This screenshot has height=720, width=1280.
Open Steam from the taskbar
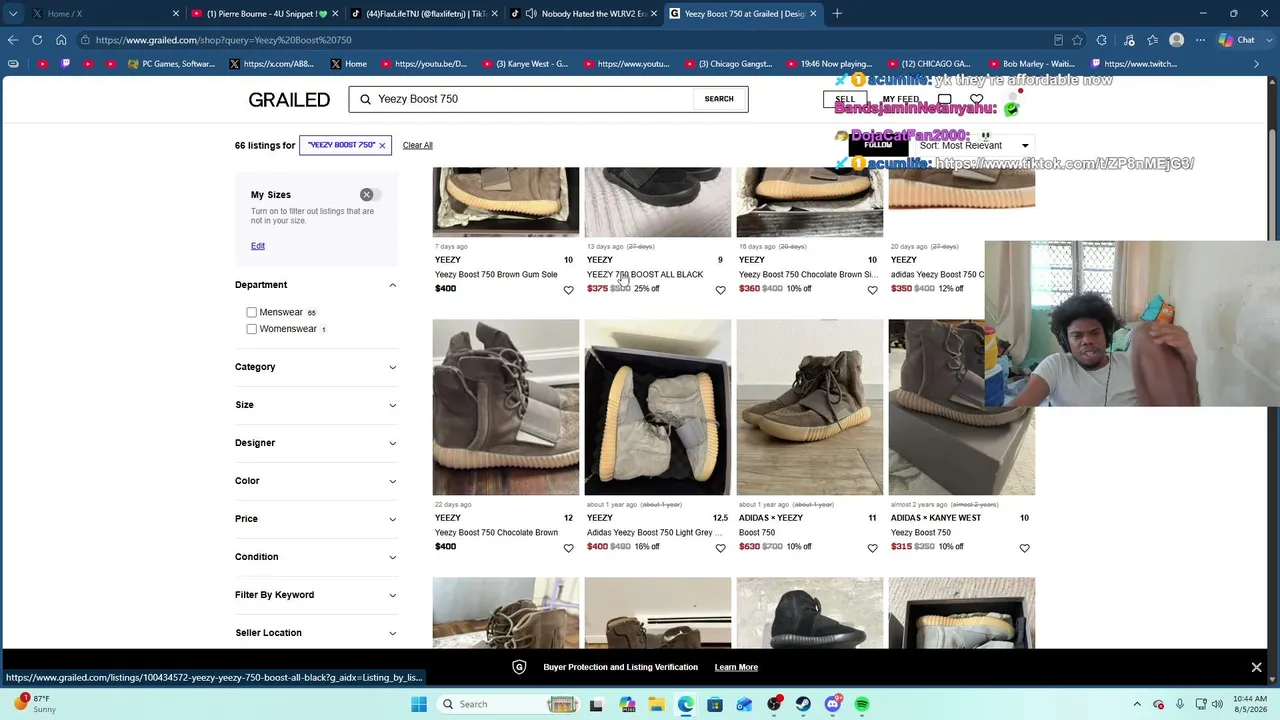pyautogui.click(x=803, y=704)
